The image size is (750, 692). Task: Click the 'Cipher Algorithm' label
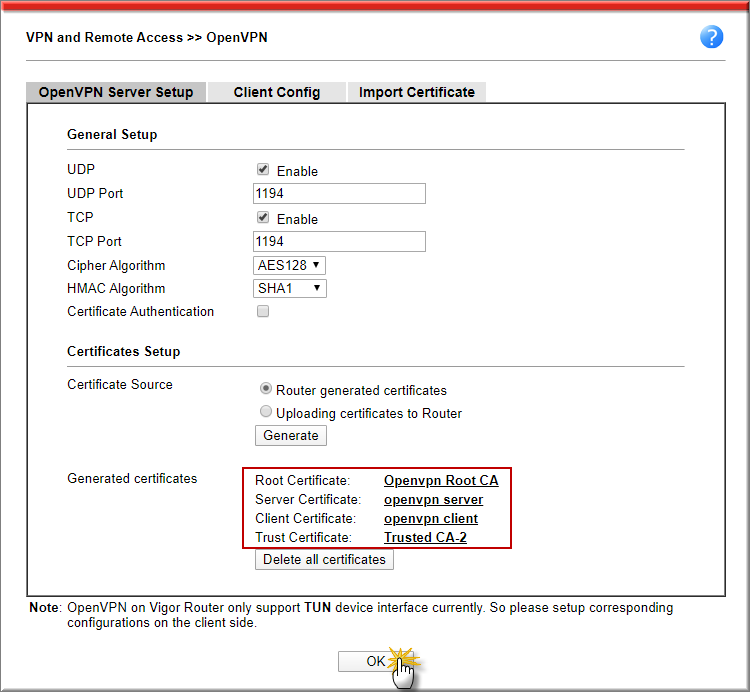pyautogui.click(x=116, y=265)
